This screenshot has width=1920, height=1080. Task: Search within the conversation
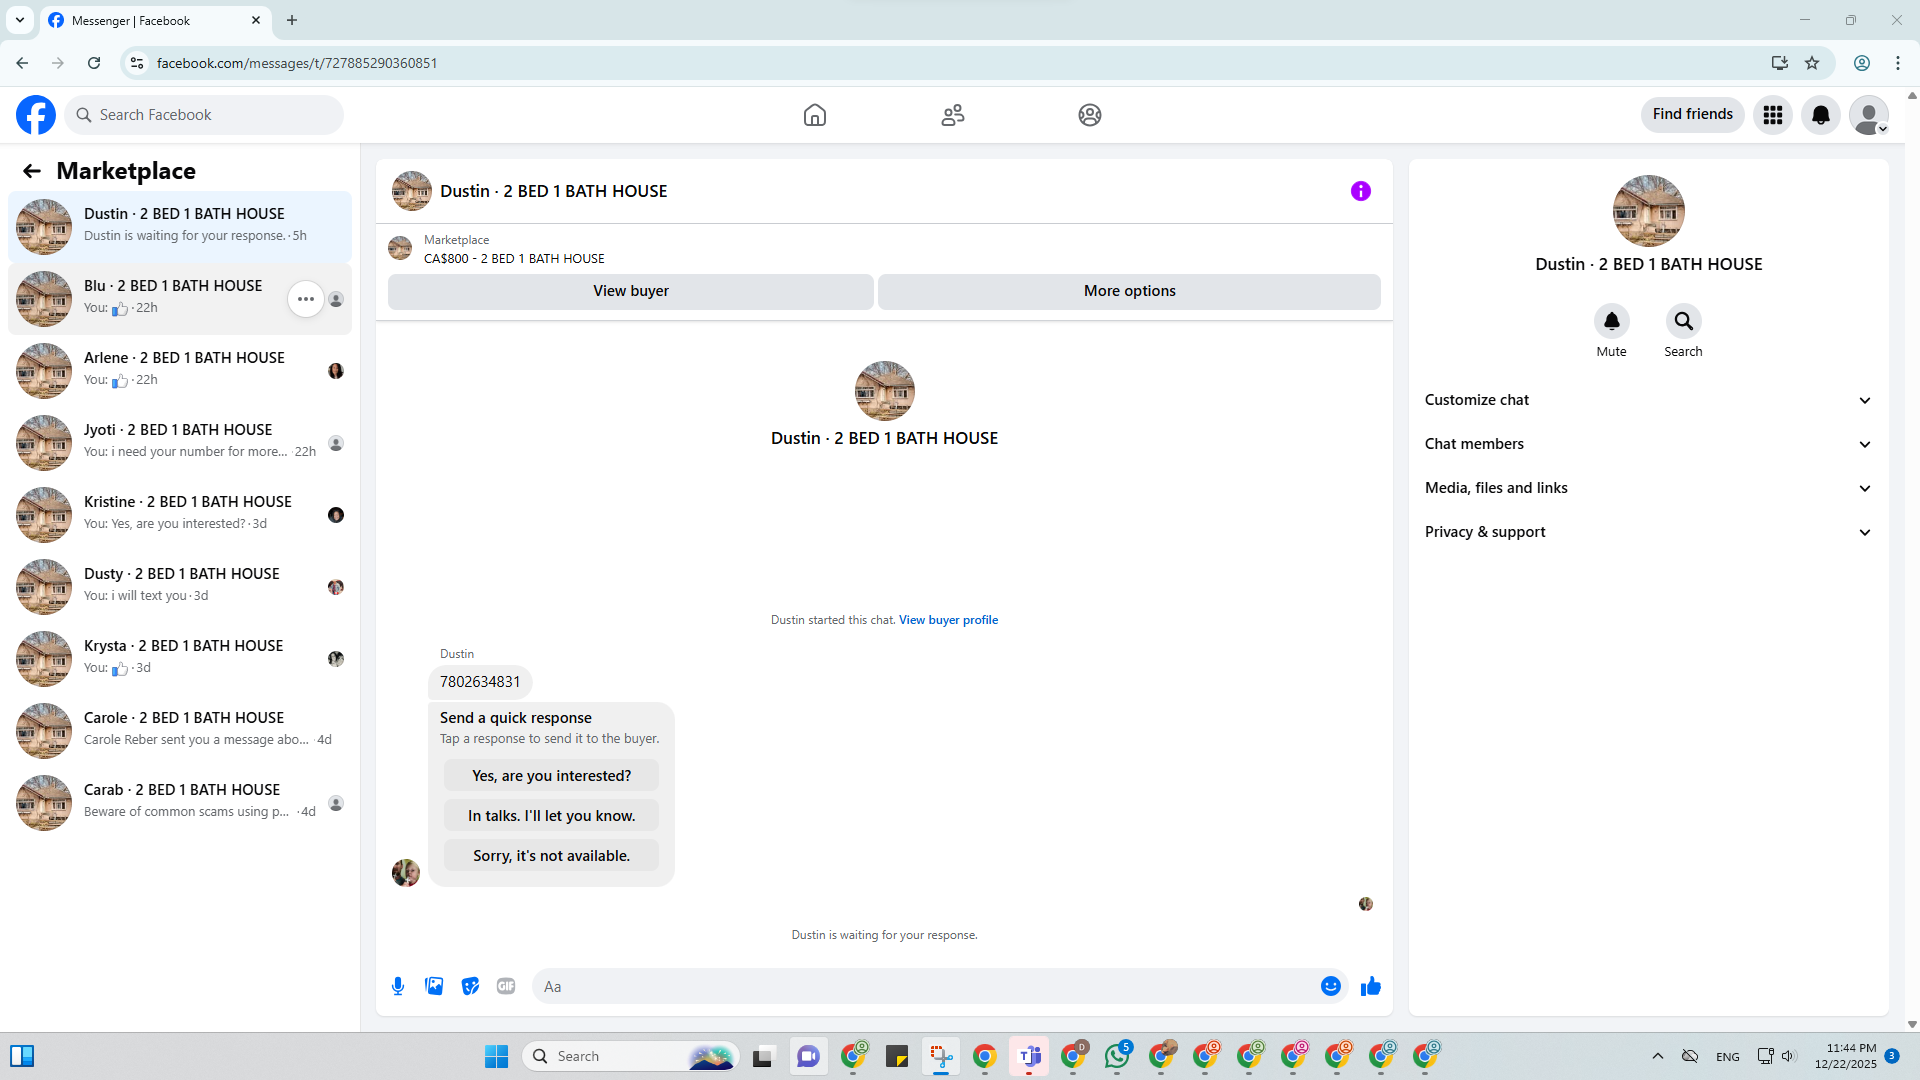click(x=1683, y=321)
